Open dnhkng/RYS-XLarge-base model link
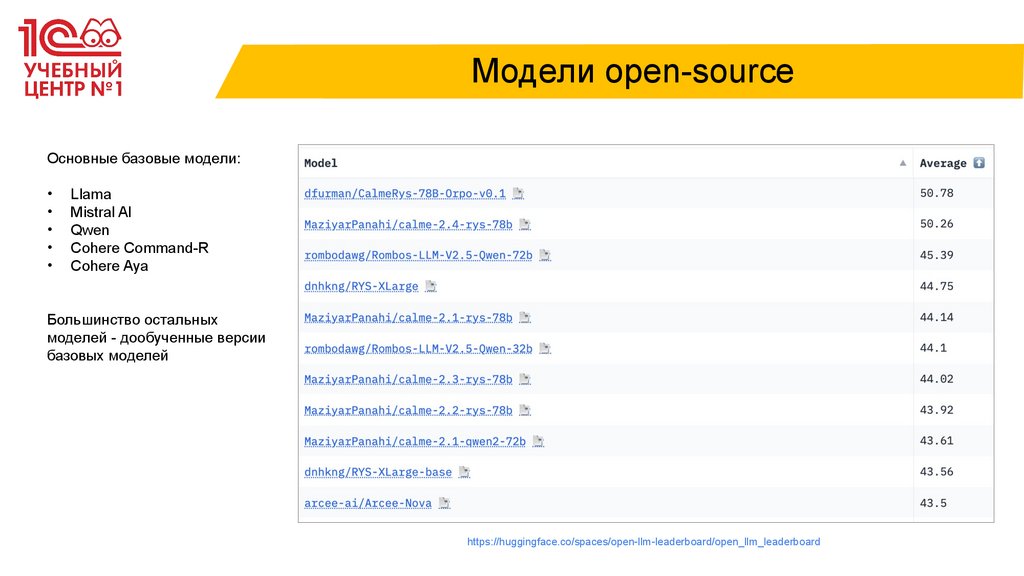 [377, 472]
